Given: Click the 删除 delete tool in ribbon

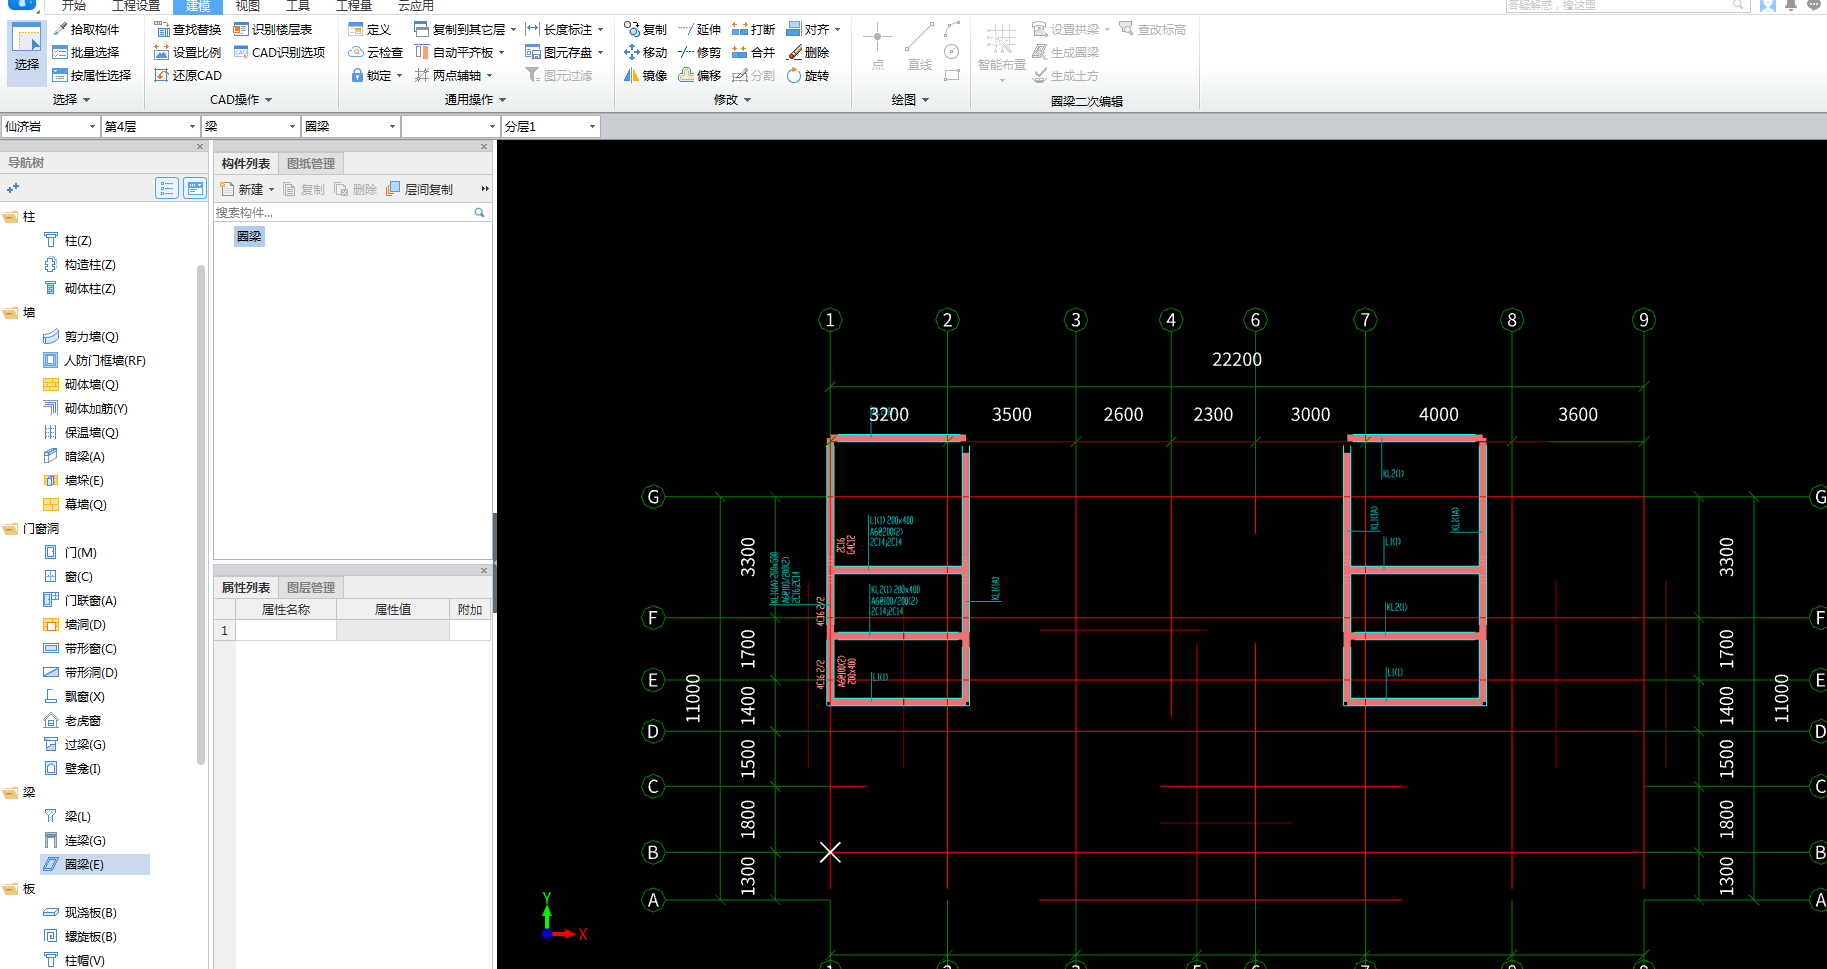Looking at the screenshot, I should pos(808,52).
